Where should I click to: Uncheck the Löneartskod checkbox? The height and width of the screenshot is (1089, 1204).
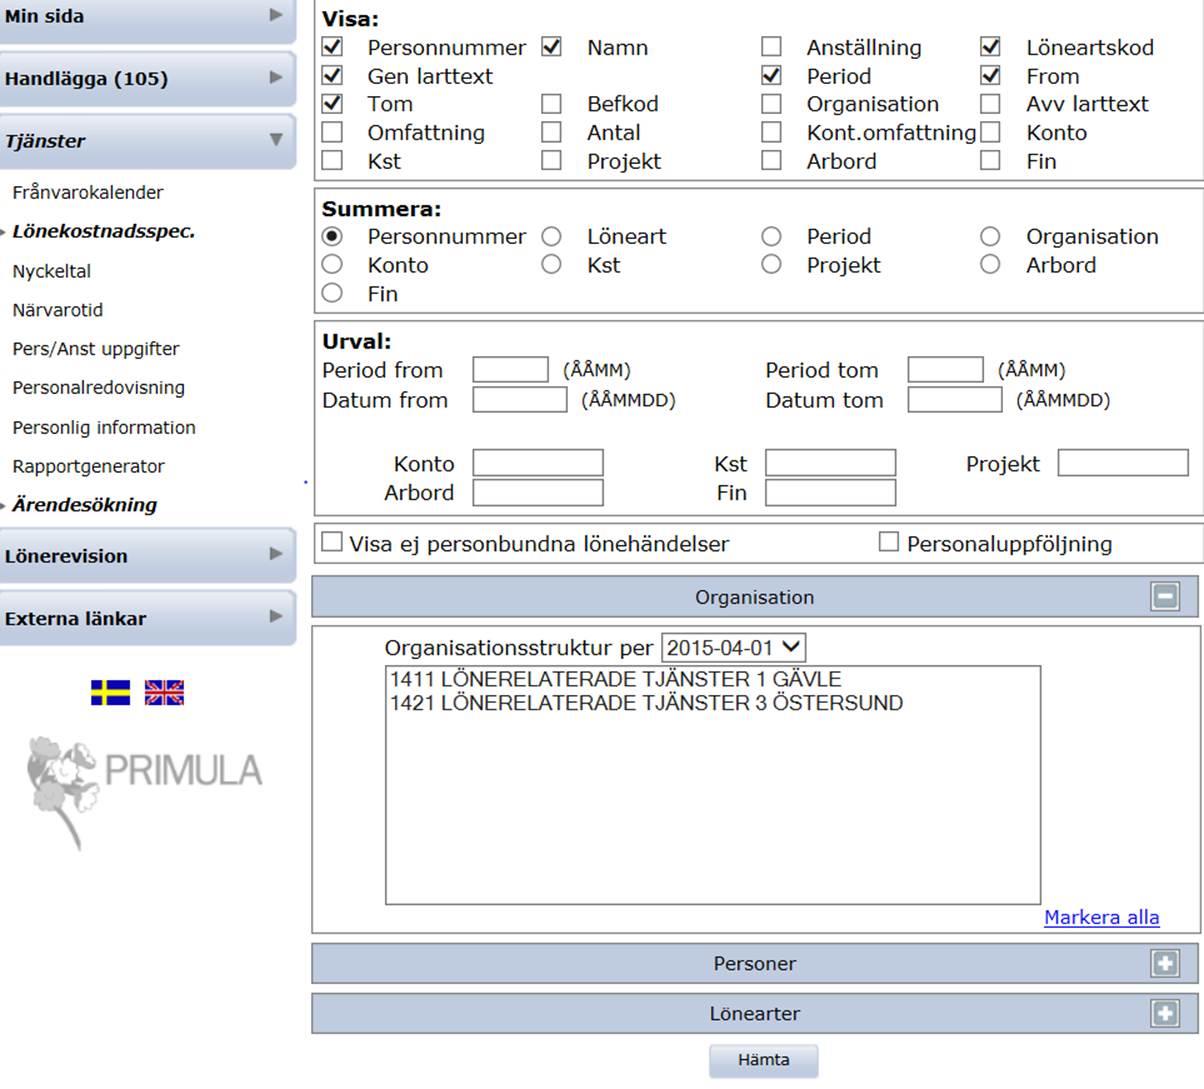click(x=990, y=46)
